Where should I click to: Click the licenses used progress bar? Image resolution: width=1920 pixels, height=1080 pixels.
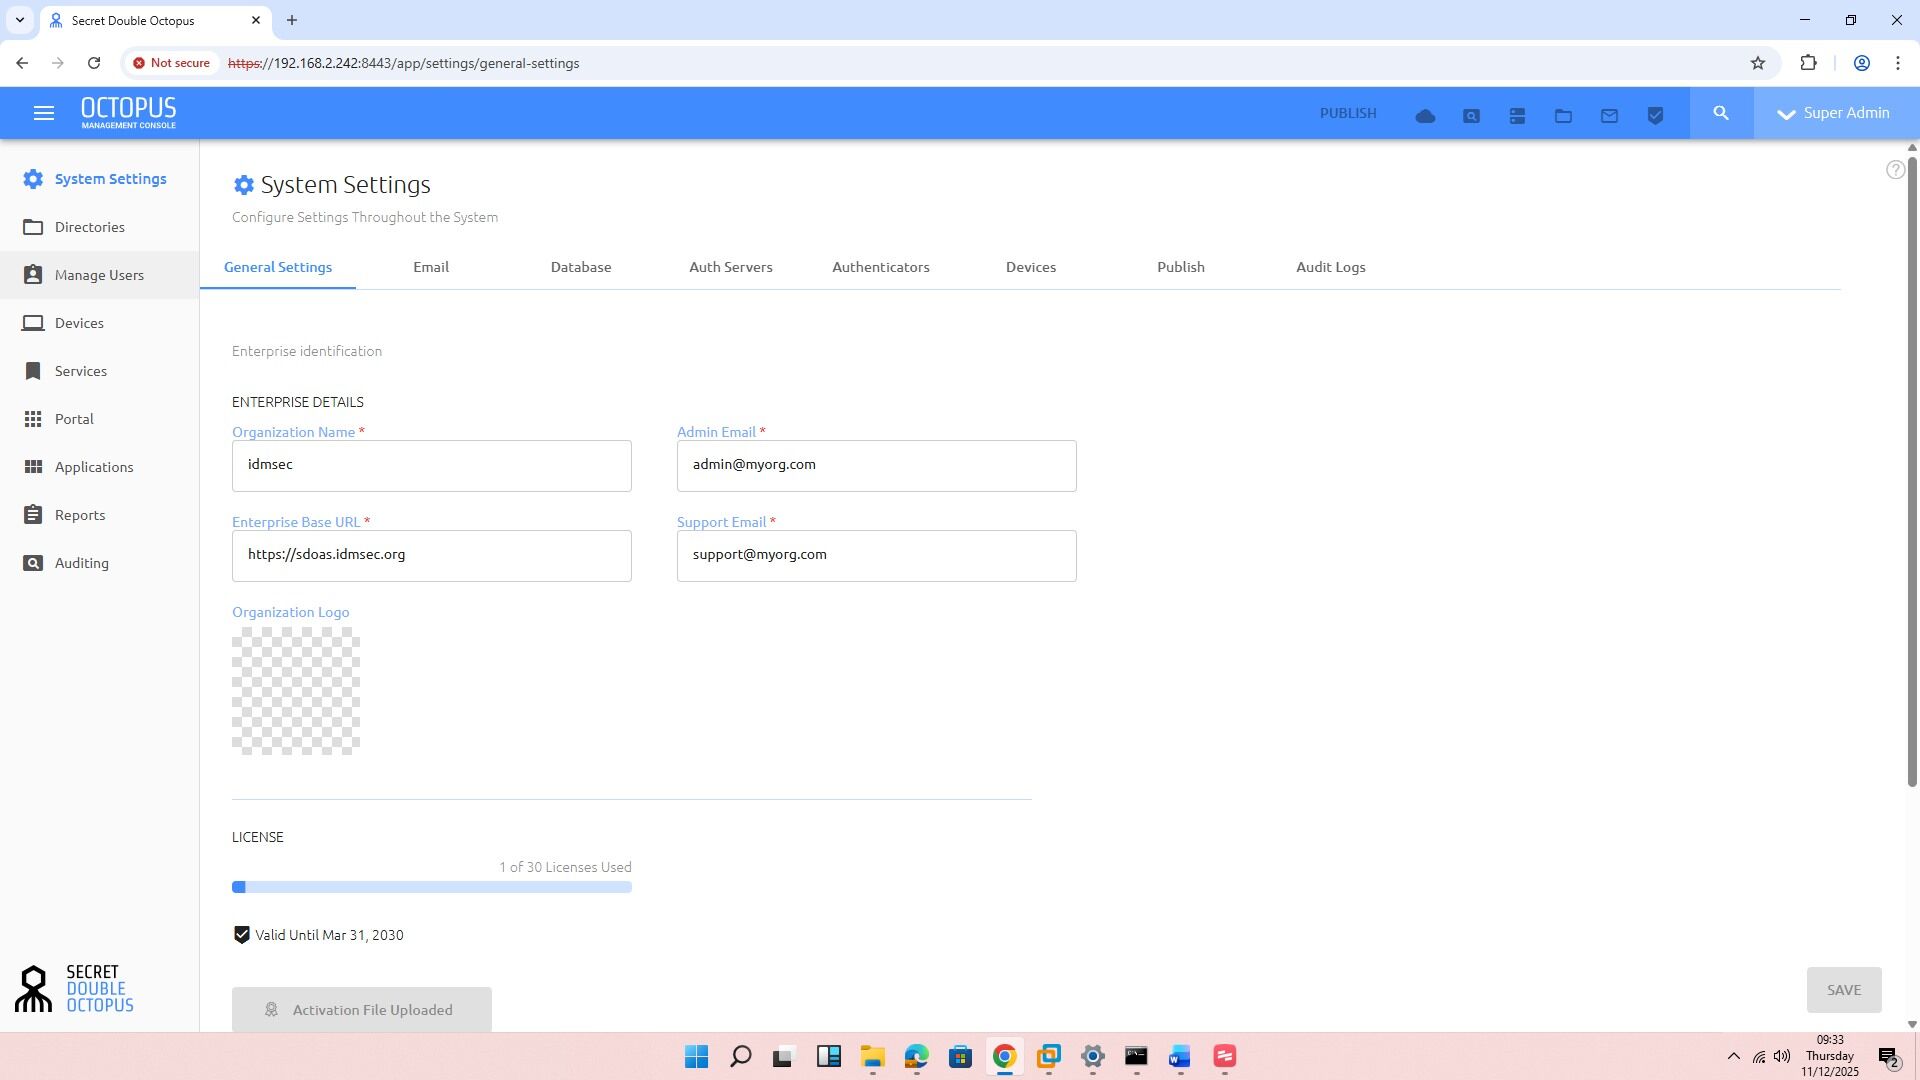click(x=432, y=887)
